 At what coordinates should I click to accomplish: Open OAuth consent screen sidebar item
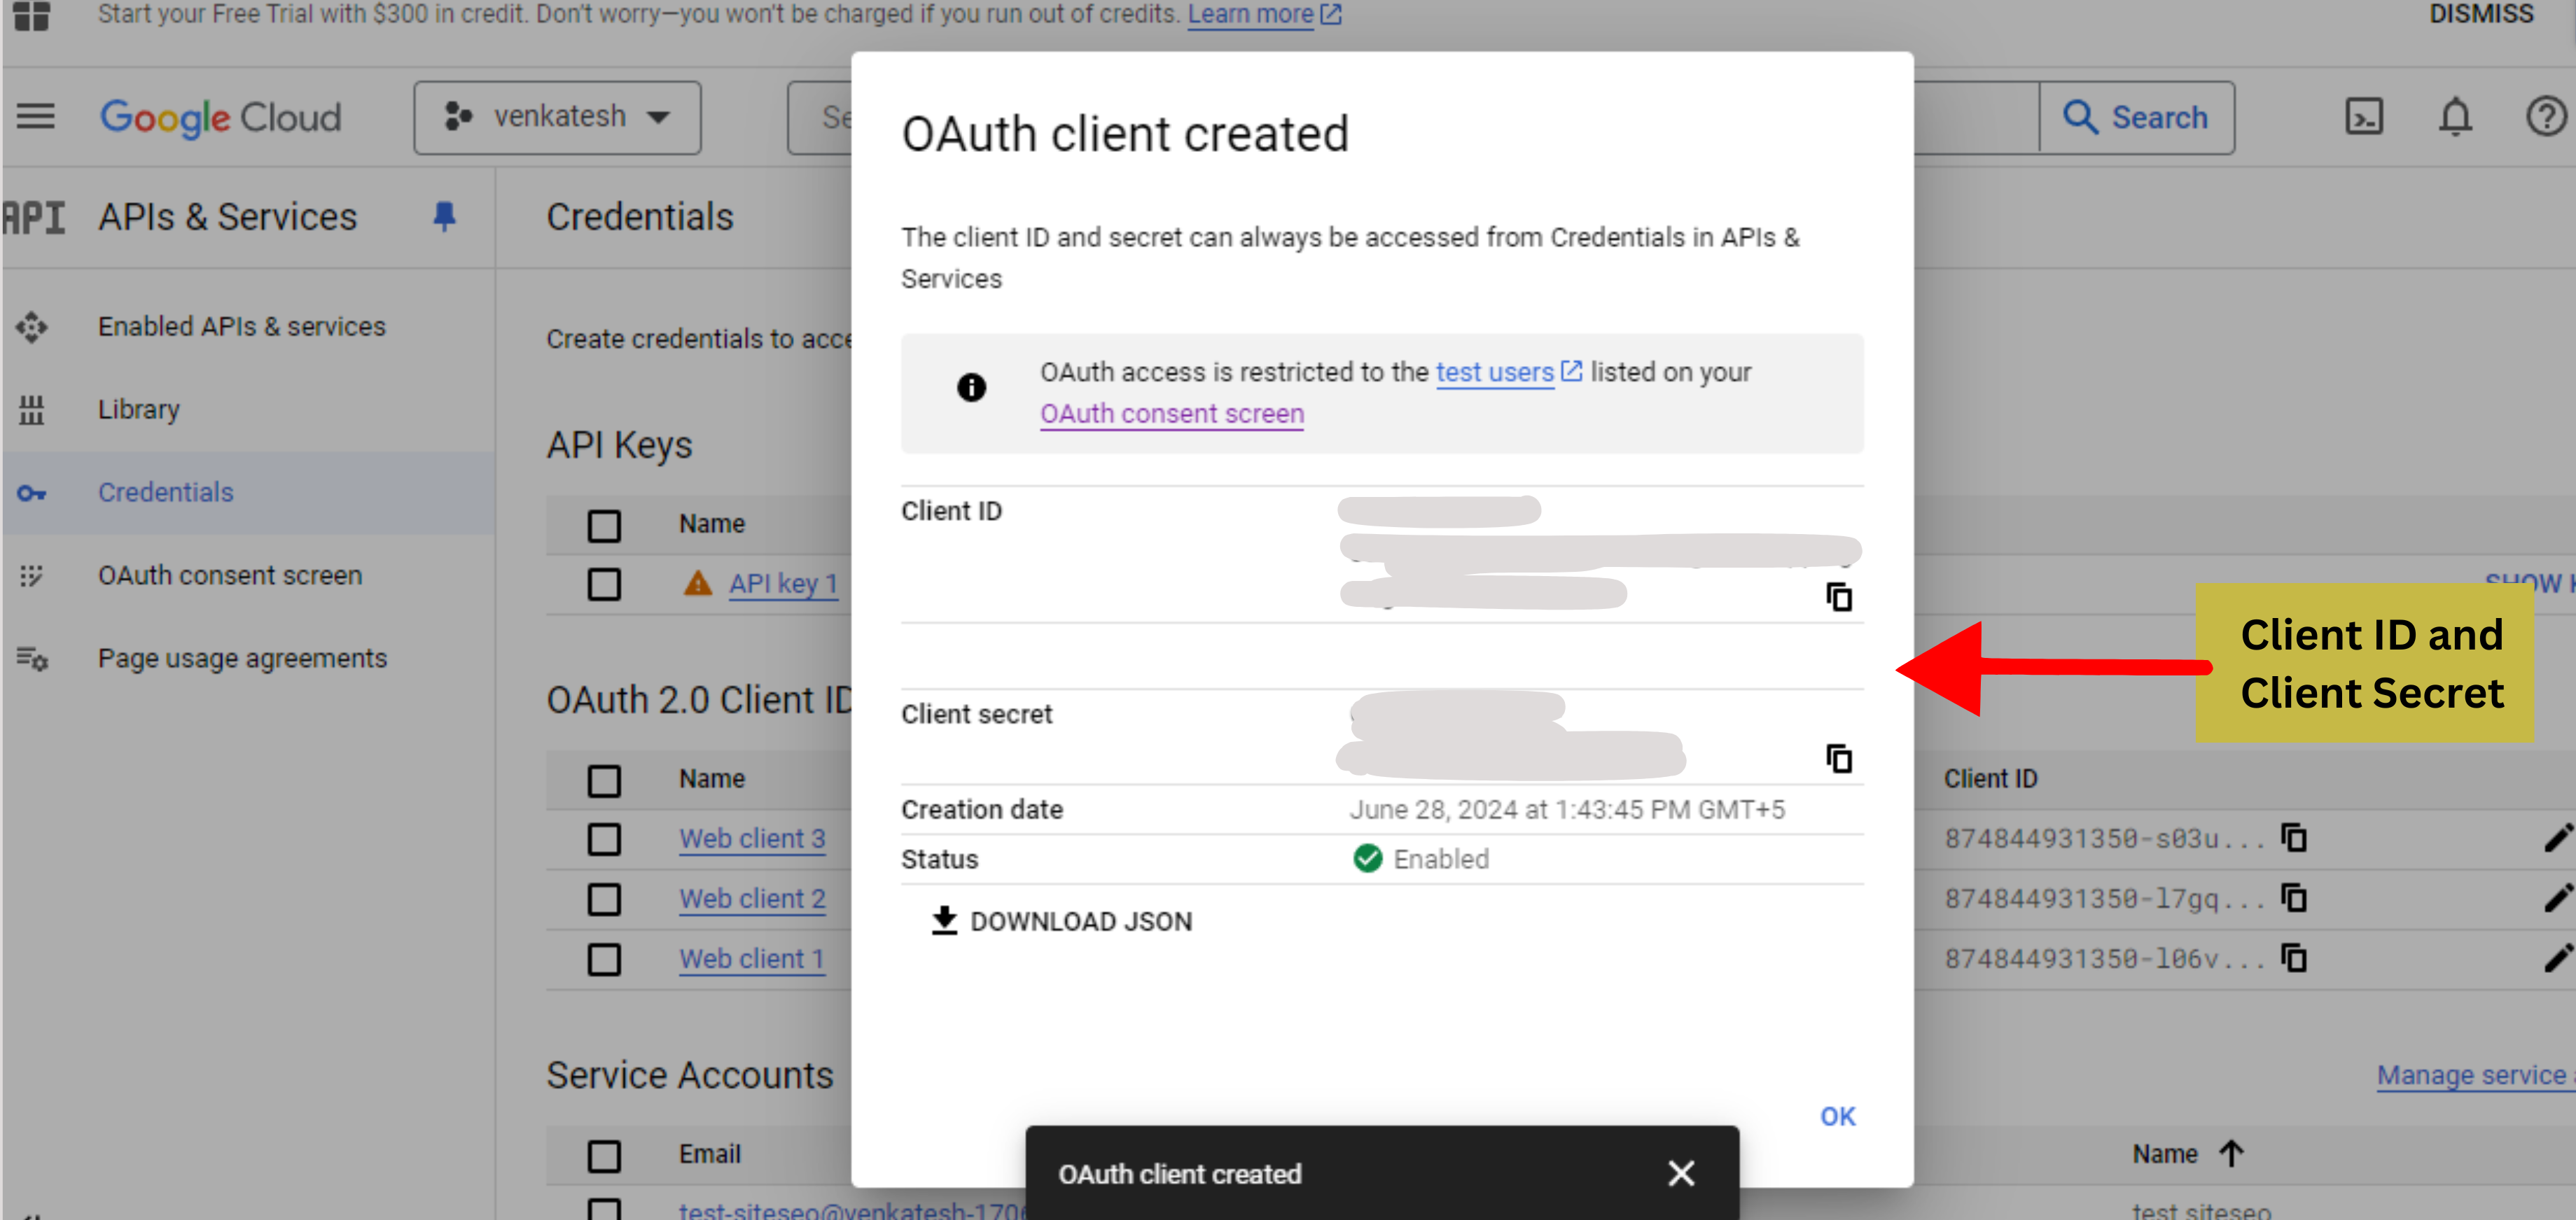tap(230, 575)
